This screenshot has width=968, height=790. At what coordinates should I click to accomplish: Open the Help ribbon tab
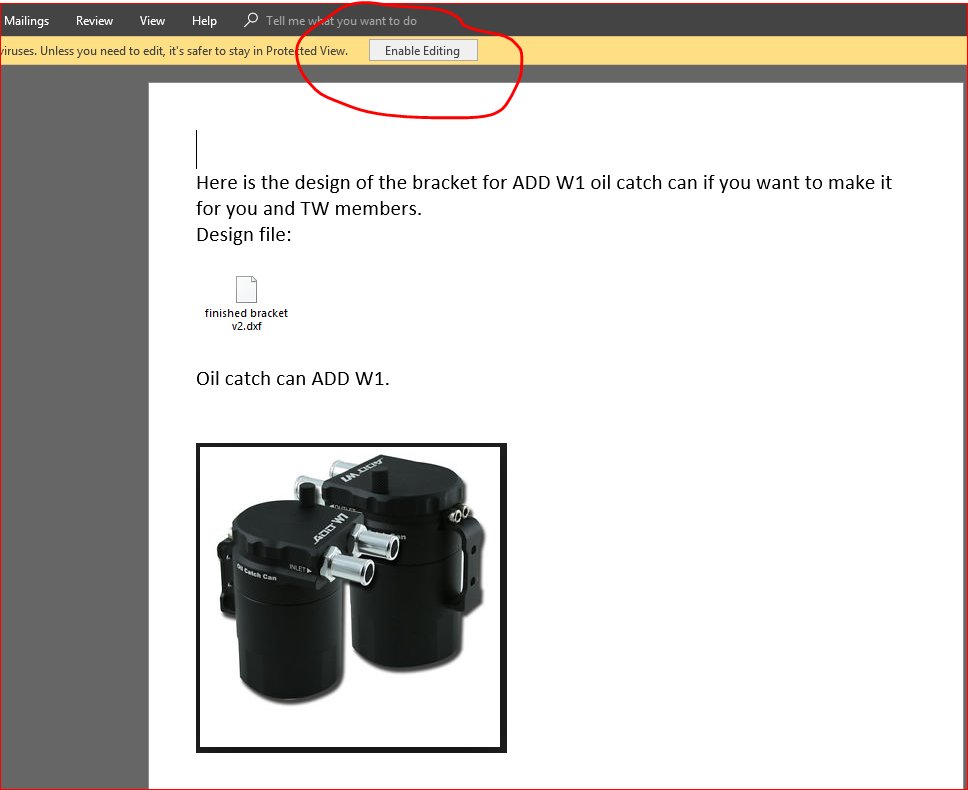pyautogui.click(x=204, y=21)
